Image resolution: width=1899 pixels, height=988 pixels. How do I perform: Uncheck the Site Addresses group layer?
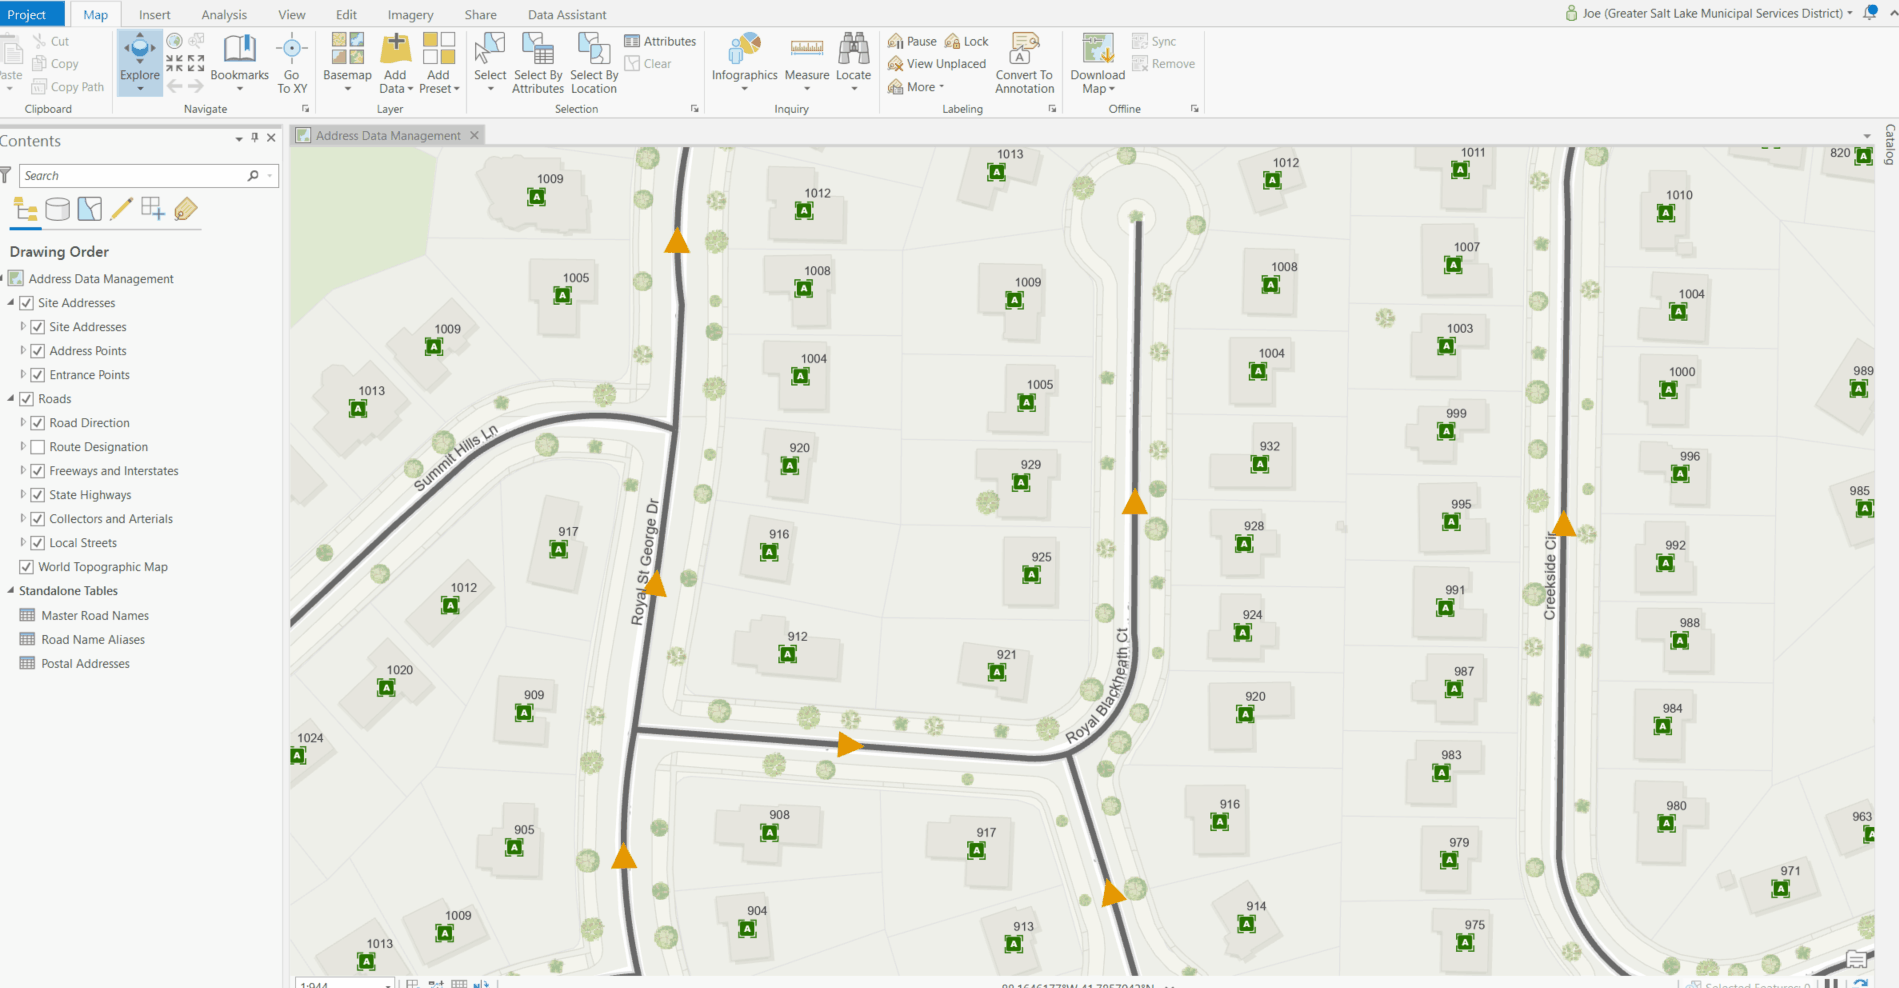click(x=27, y=303)
